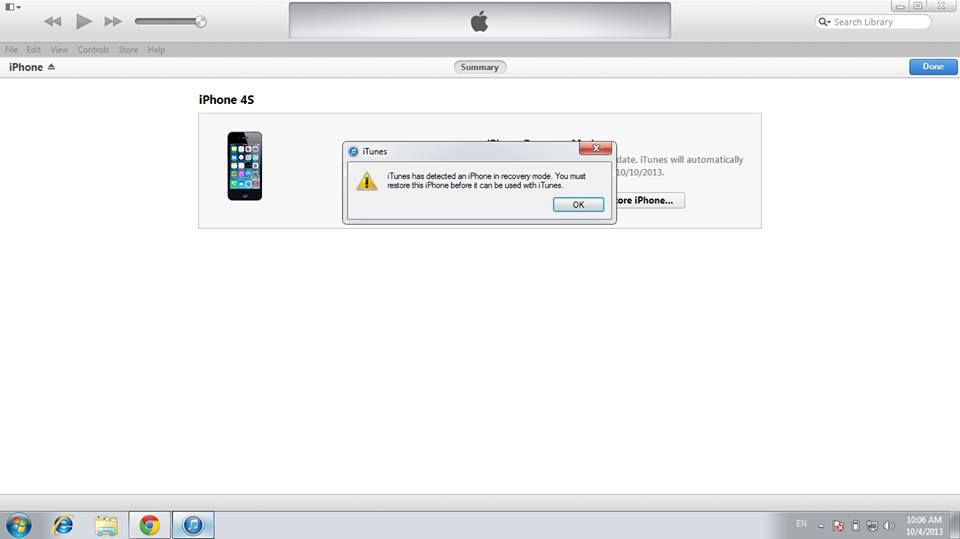Show hidden system tray icons

pyautogui.click(x=821, y=526)
